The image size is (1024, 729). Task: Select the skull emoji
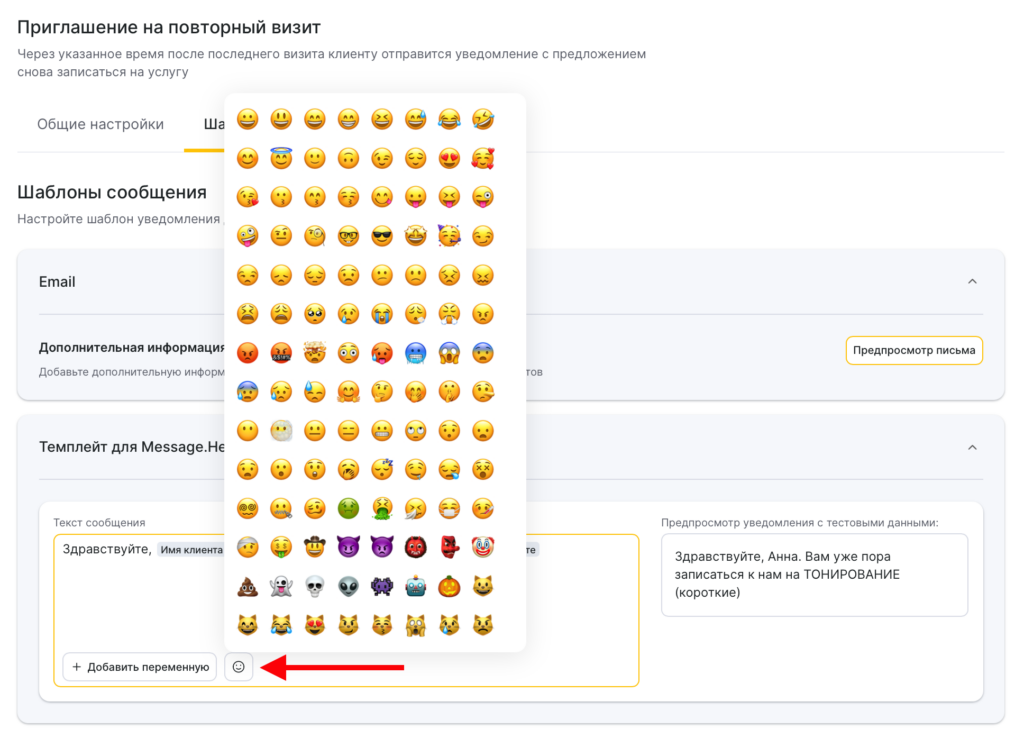click(315, 587)
